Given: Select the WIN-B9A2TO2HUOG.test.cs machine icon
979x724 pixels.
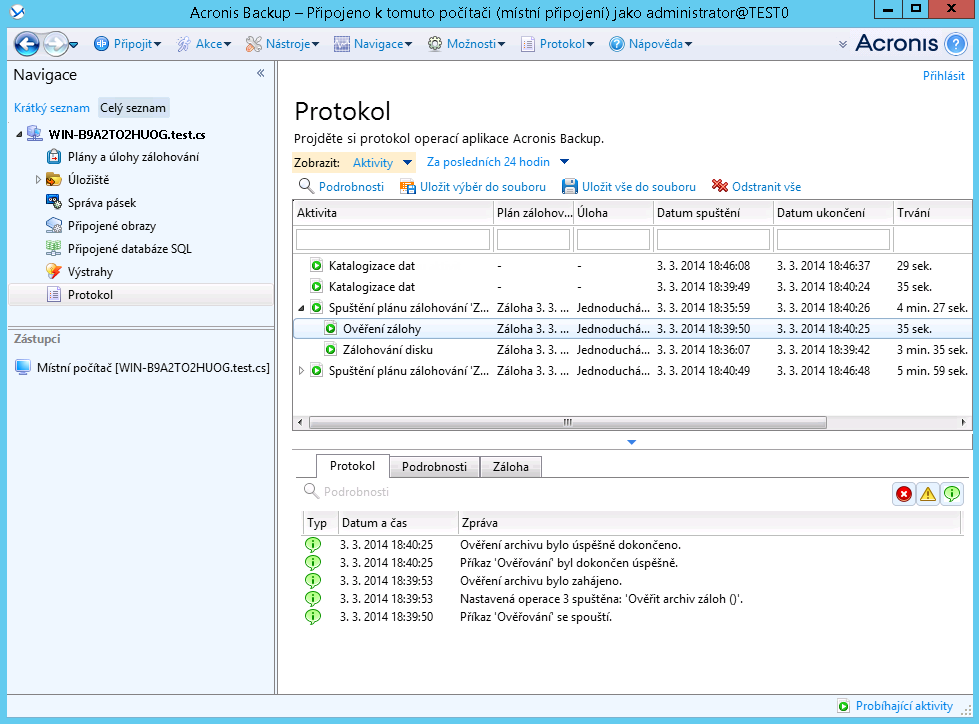Looking at the screenshot, I should (35, 134).
